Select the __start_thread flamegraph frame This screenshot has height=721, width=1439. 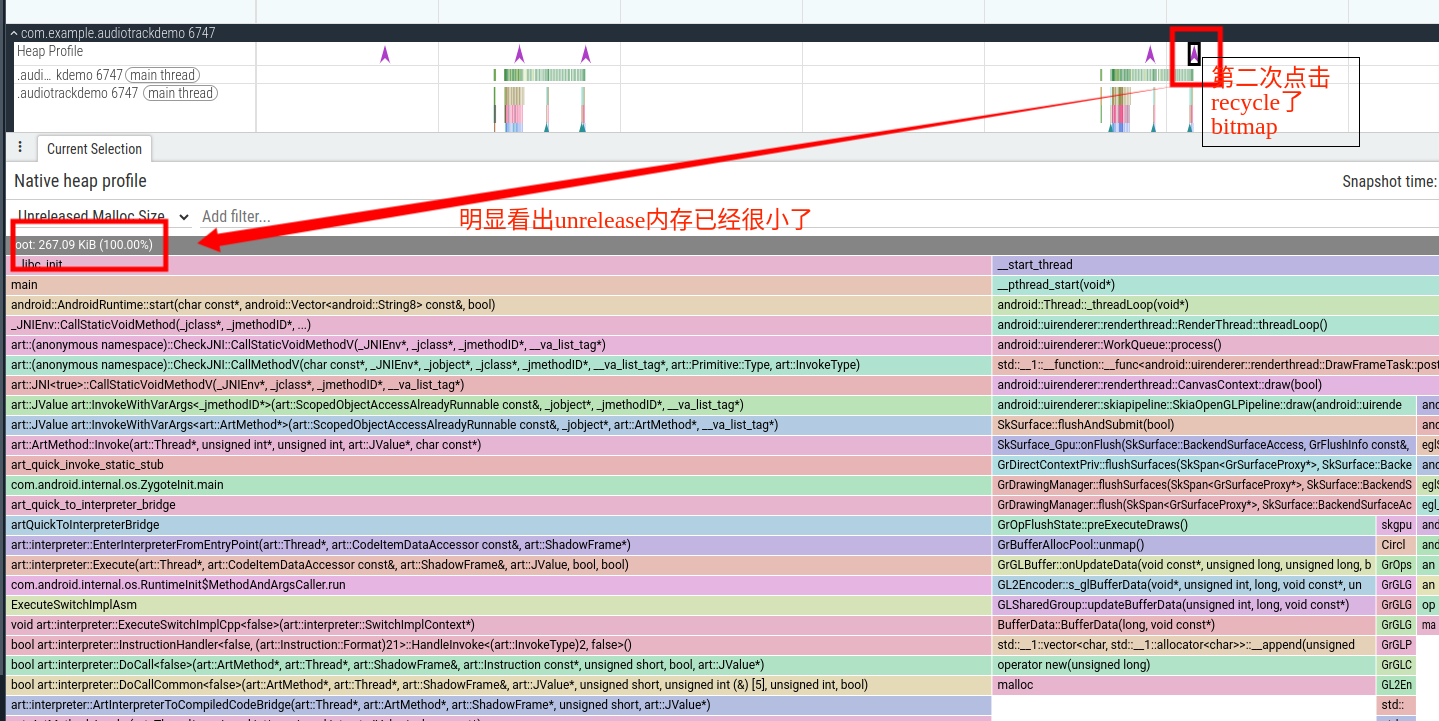pyautogui.click(x=1216, y=265)
